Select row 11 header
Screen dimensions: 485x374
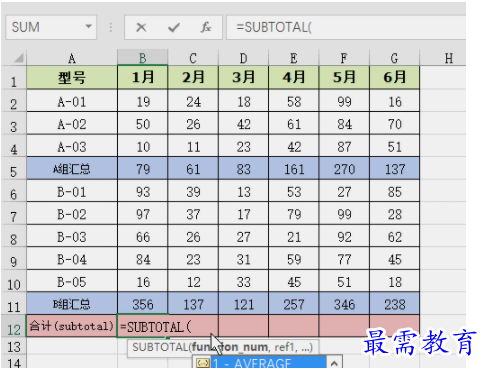pyautogui.click(x=13, y=304)
